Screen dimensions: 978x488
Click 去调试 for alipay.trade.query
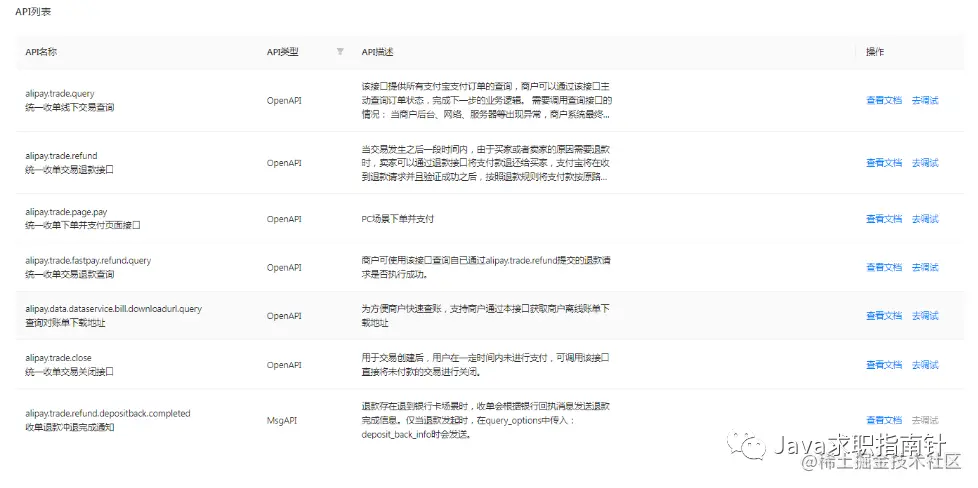coord(925,100)
